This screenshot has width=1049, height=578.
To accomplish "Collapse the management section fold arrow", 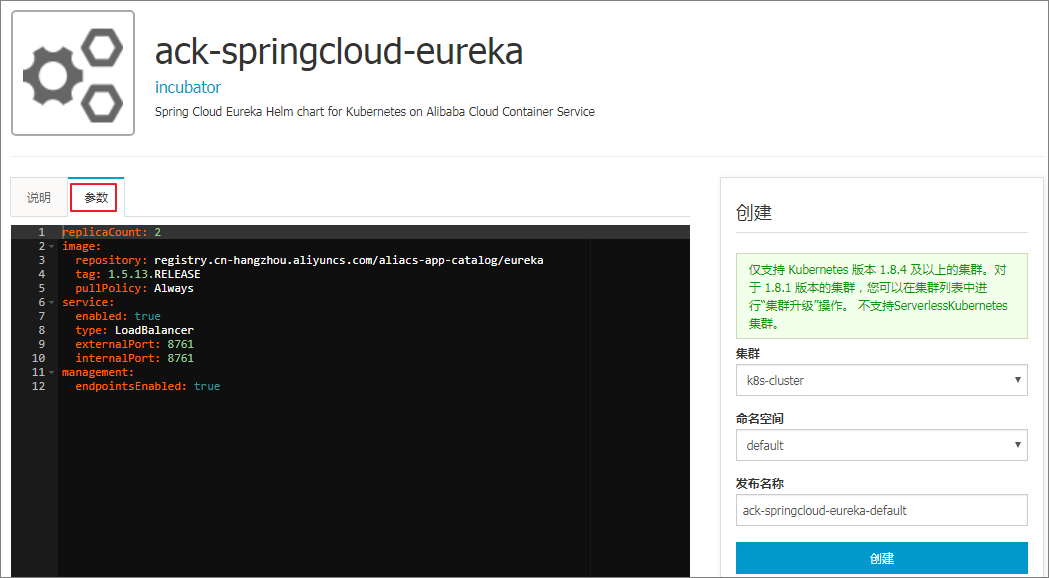I will tap(52, 372).
